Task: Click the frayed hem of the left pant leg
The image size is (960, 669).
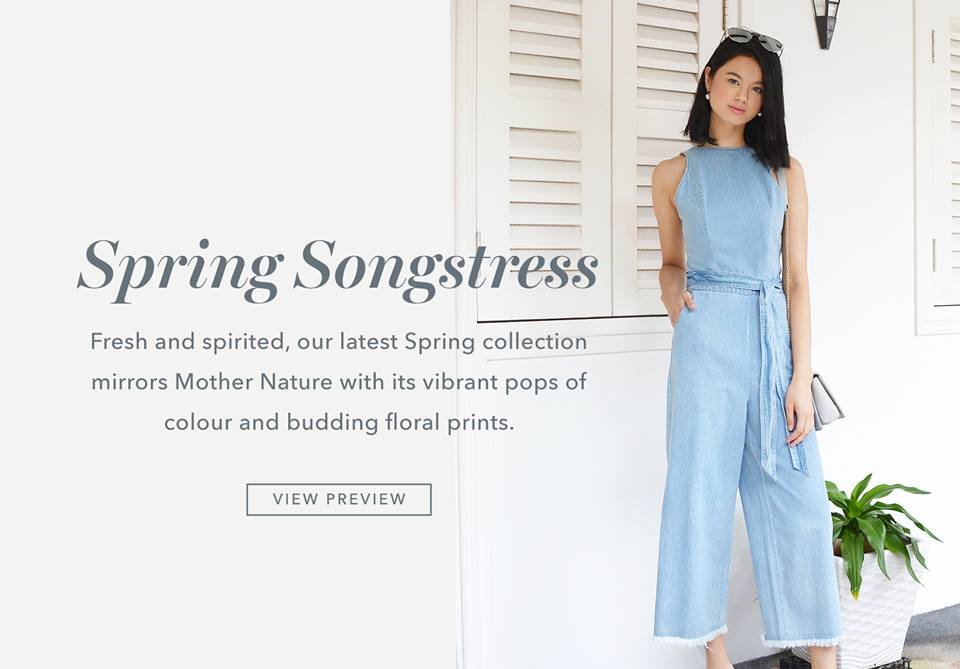Action: 690,635
